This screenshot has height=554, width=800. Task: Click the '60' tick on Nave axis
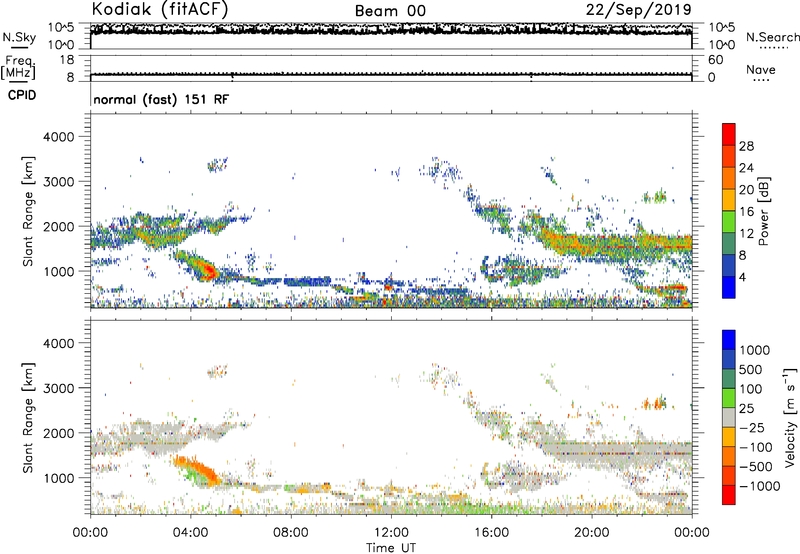click(x=715, y=60)
